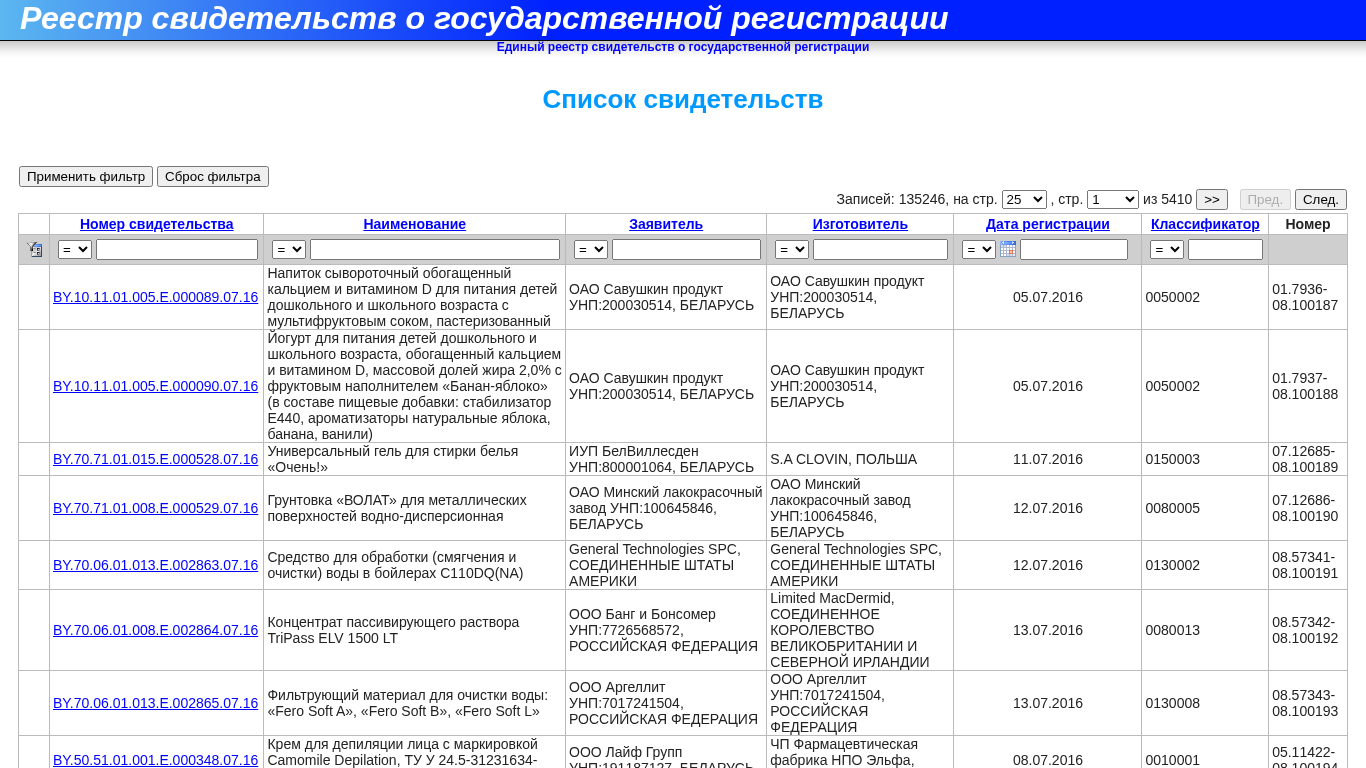Screen dimensions: 1366x768
Task: Click the Единый реестр свидетельств header link
Action: 683,47
